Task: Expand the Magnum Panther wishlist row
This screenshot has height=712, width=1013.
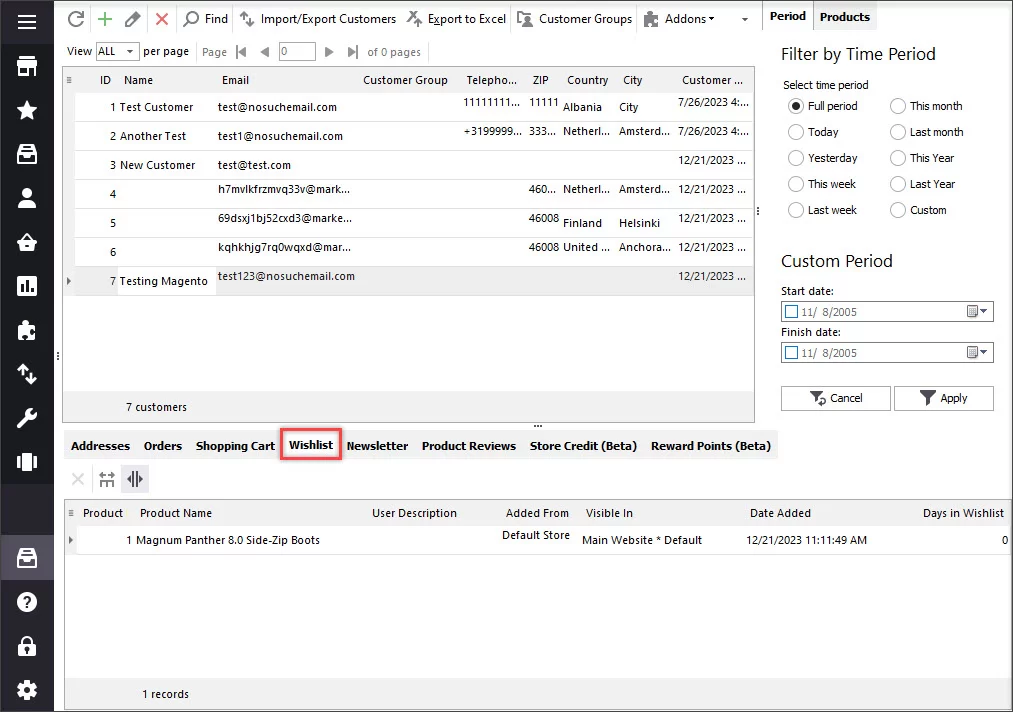Action: coord(70,540)
